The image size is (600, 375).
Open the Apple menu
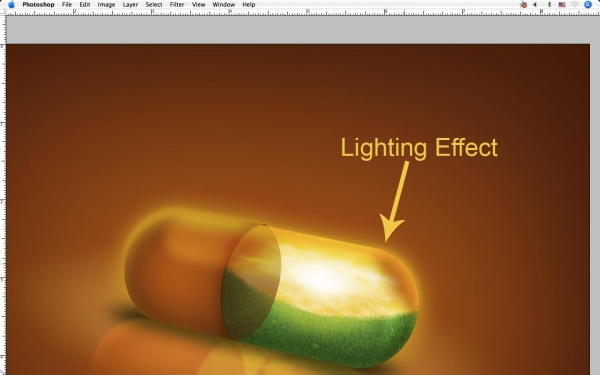11,5
